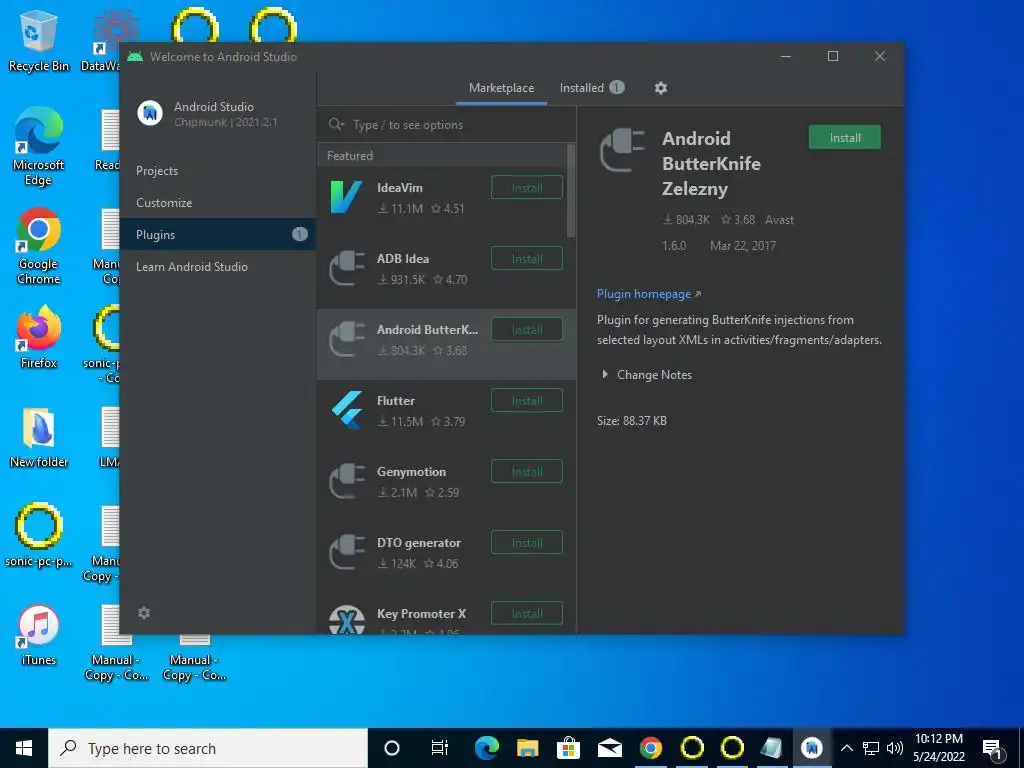Select the DTO generator plugin title
Image resolution: width=1024 pixels, height=768 pixels.
[x=419, y=543]
